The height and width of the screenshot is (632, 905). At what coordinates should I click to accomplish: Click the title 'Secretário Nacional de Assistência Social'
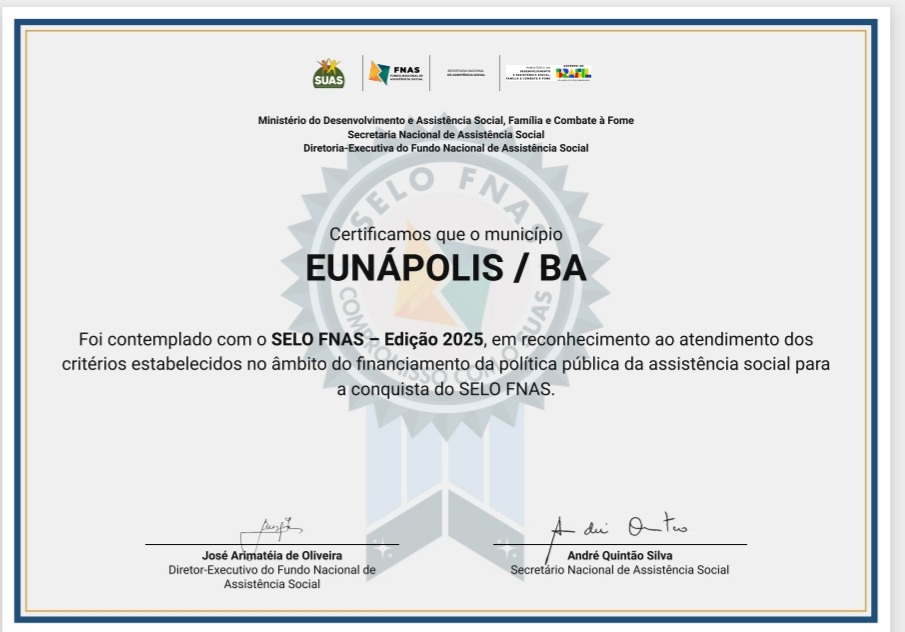[x=619, y=570]
